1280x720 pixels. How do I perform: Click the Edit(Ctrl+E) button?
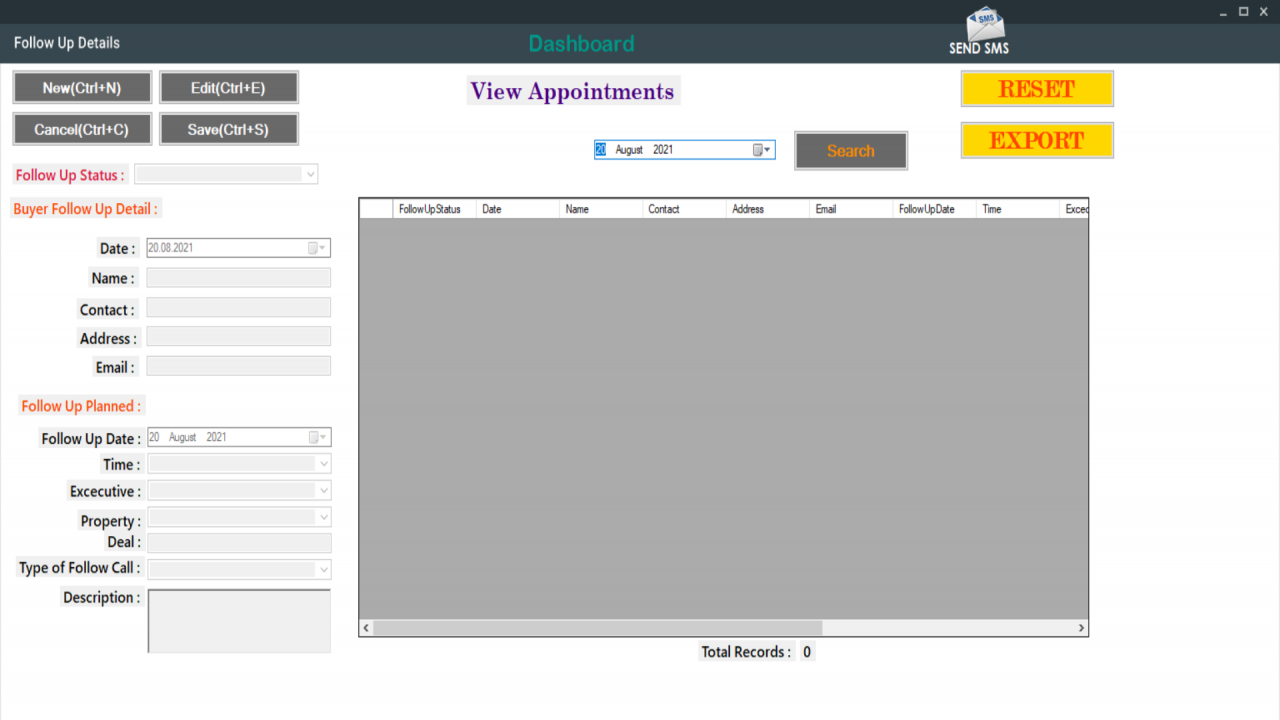click(228, 88)
